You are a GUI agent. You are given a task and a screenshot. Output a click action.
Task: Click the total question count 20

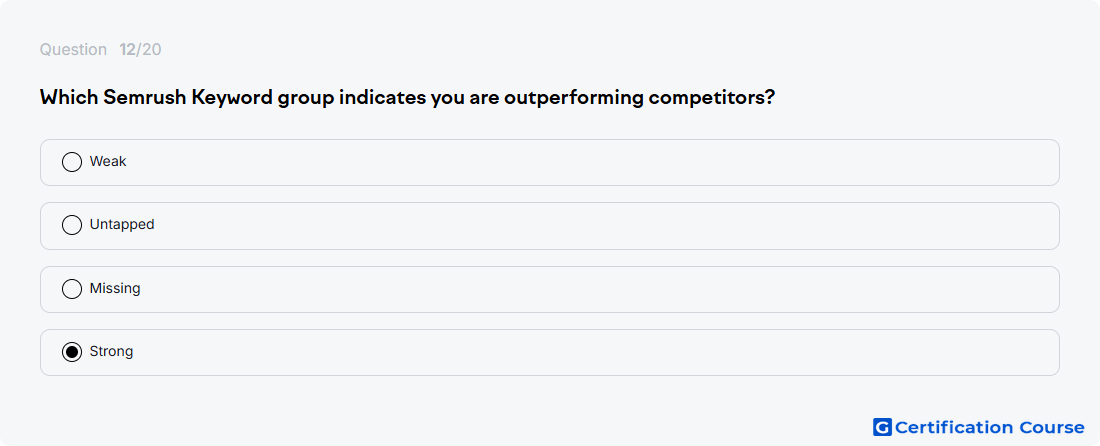coord(152,50)
